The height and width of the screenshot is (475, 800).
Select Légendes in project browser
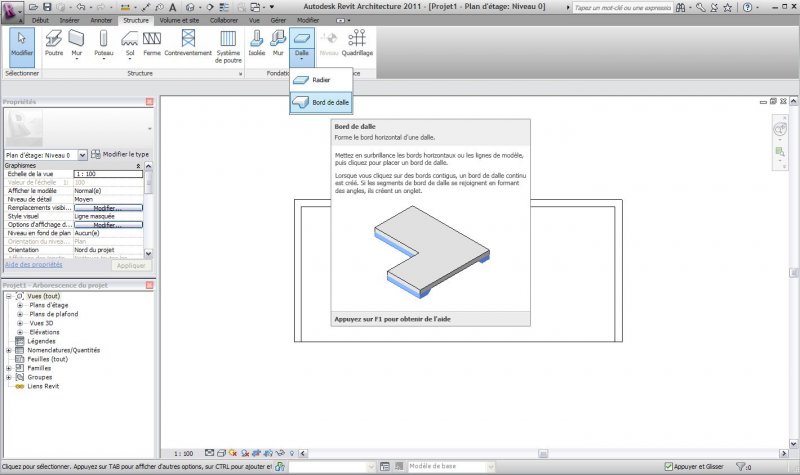(x=41, y=341)
